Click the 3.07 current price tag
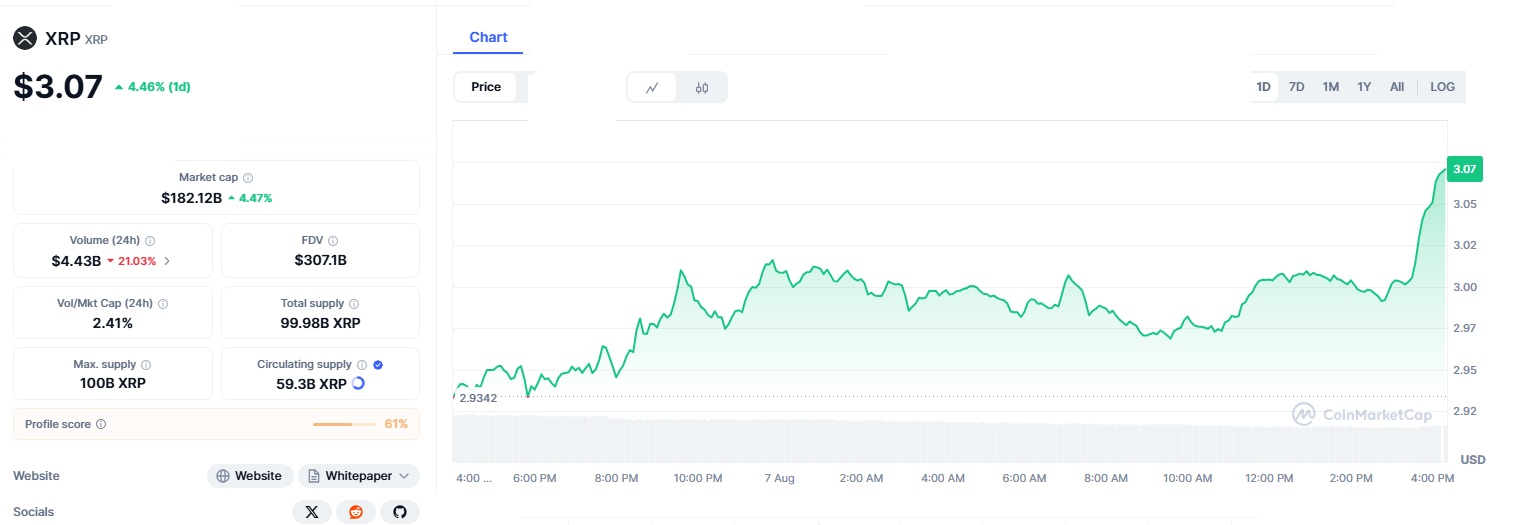This screenshot has width=1516, height=525. click(x=1464, y=169)
